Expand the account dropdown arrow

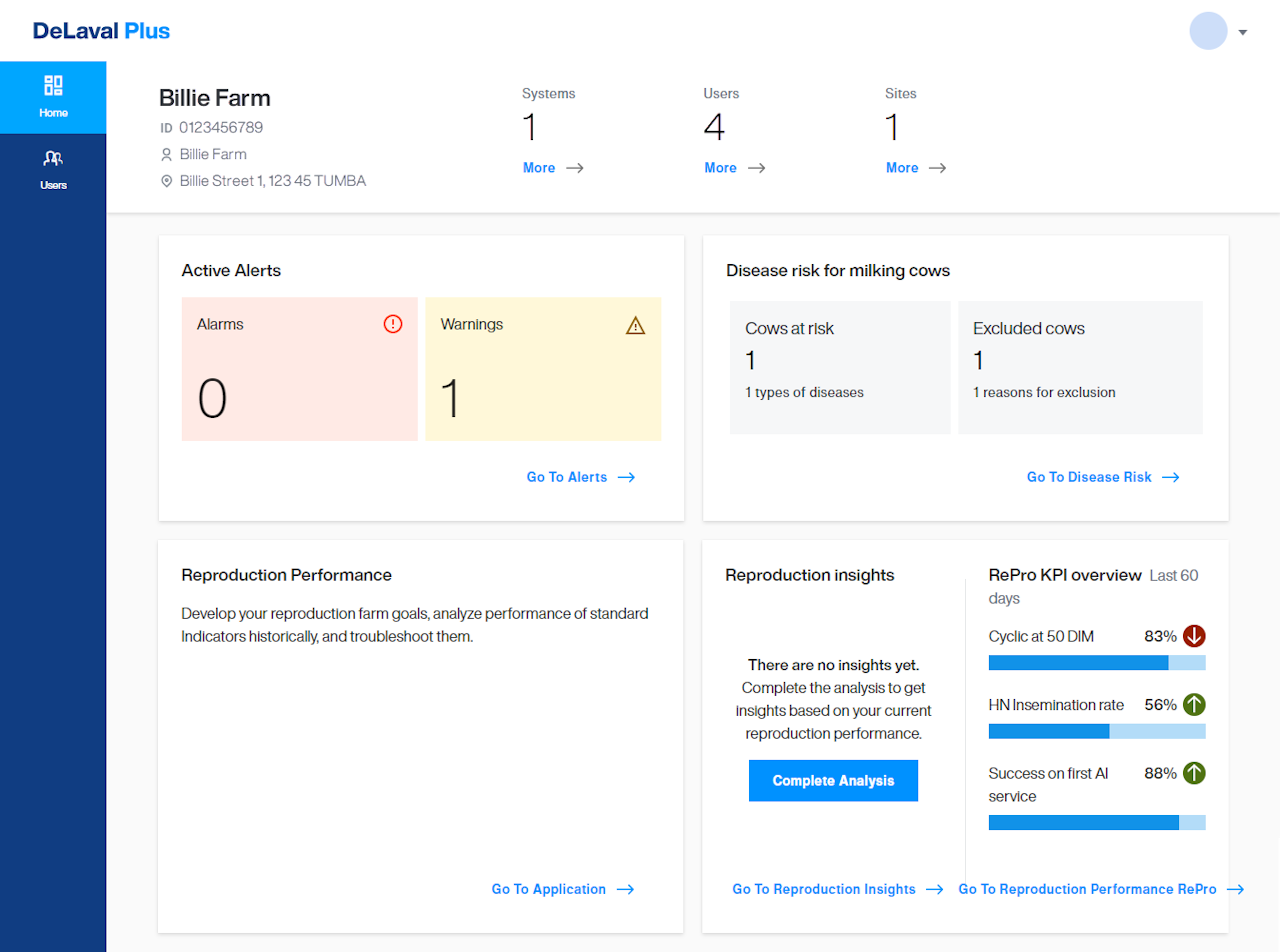click(1243, 32)
